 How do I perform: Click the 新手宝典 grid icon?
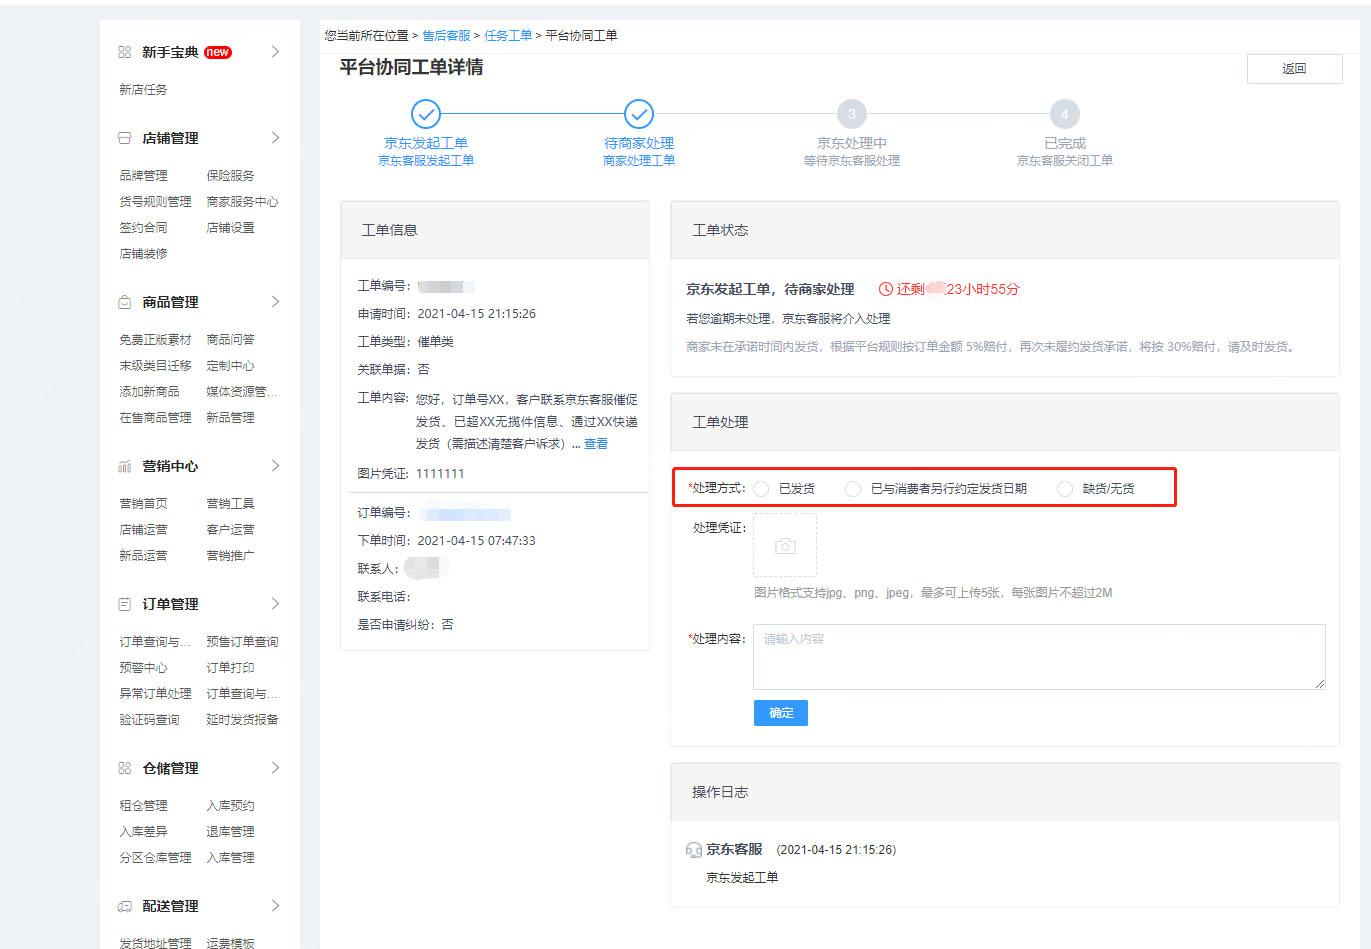click(124, 51)
